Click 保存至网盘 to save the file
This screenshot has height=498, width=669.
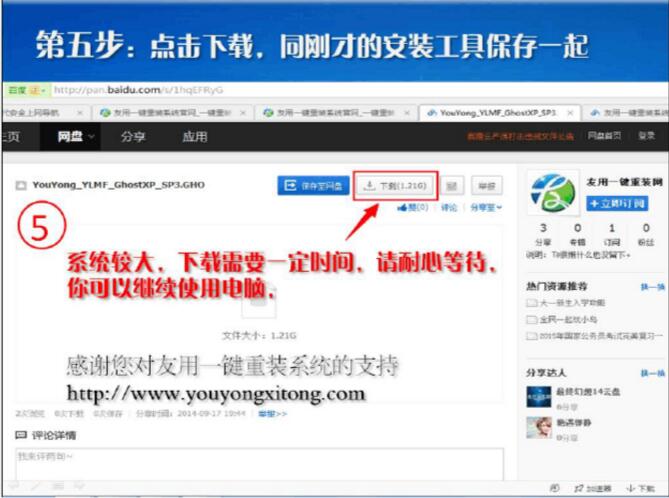pos(313,185)
